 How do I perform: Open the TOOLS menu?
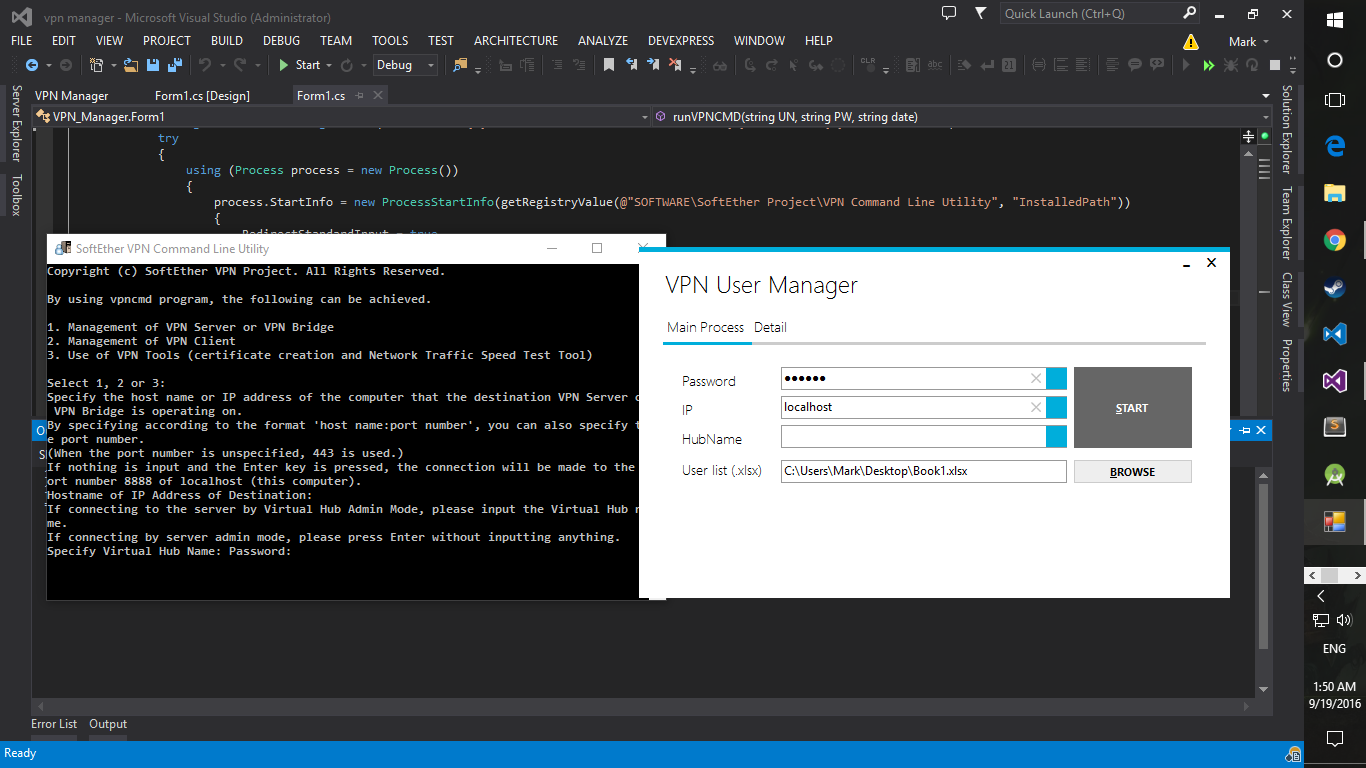[x=390, y=41]
